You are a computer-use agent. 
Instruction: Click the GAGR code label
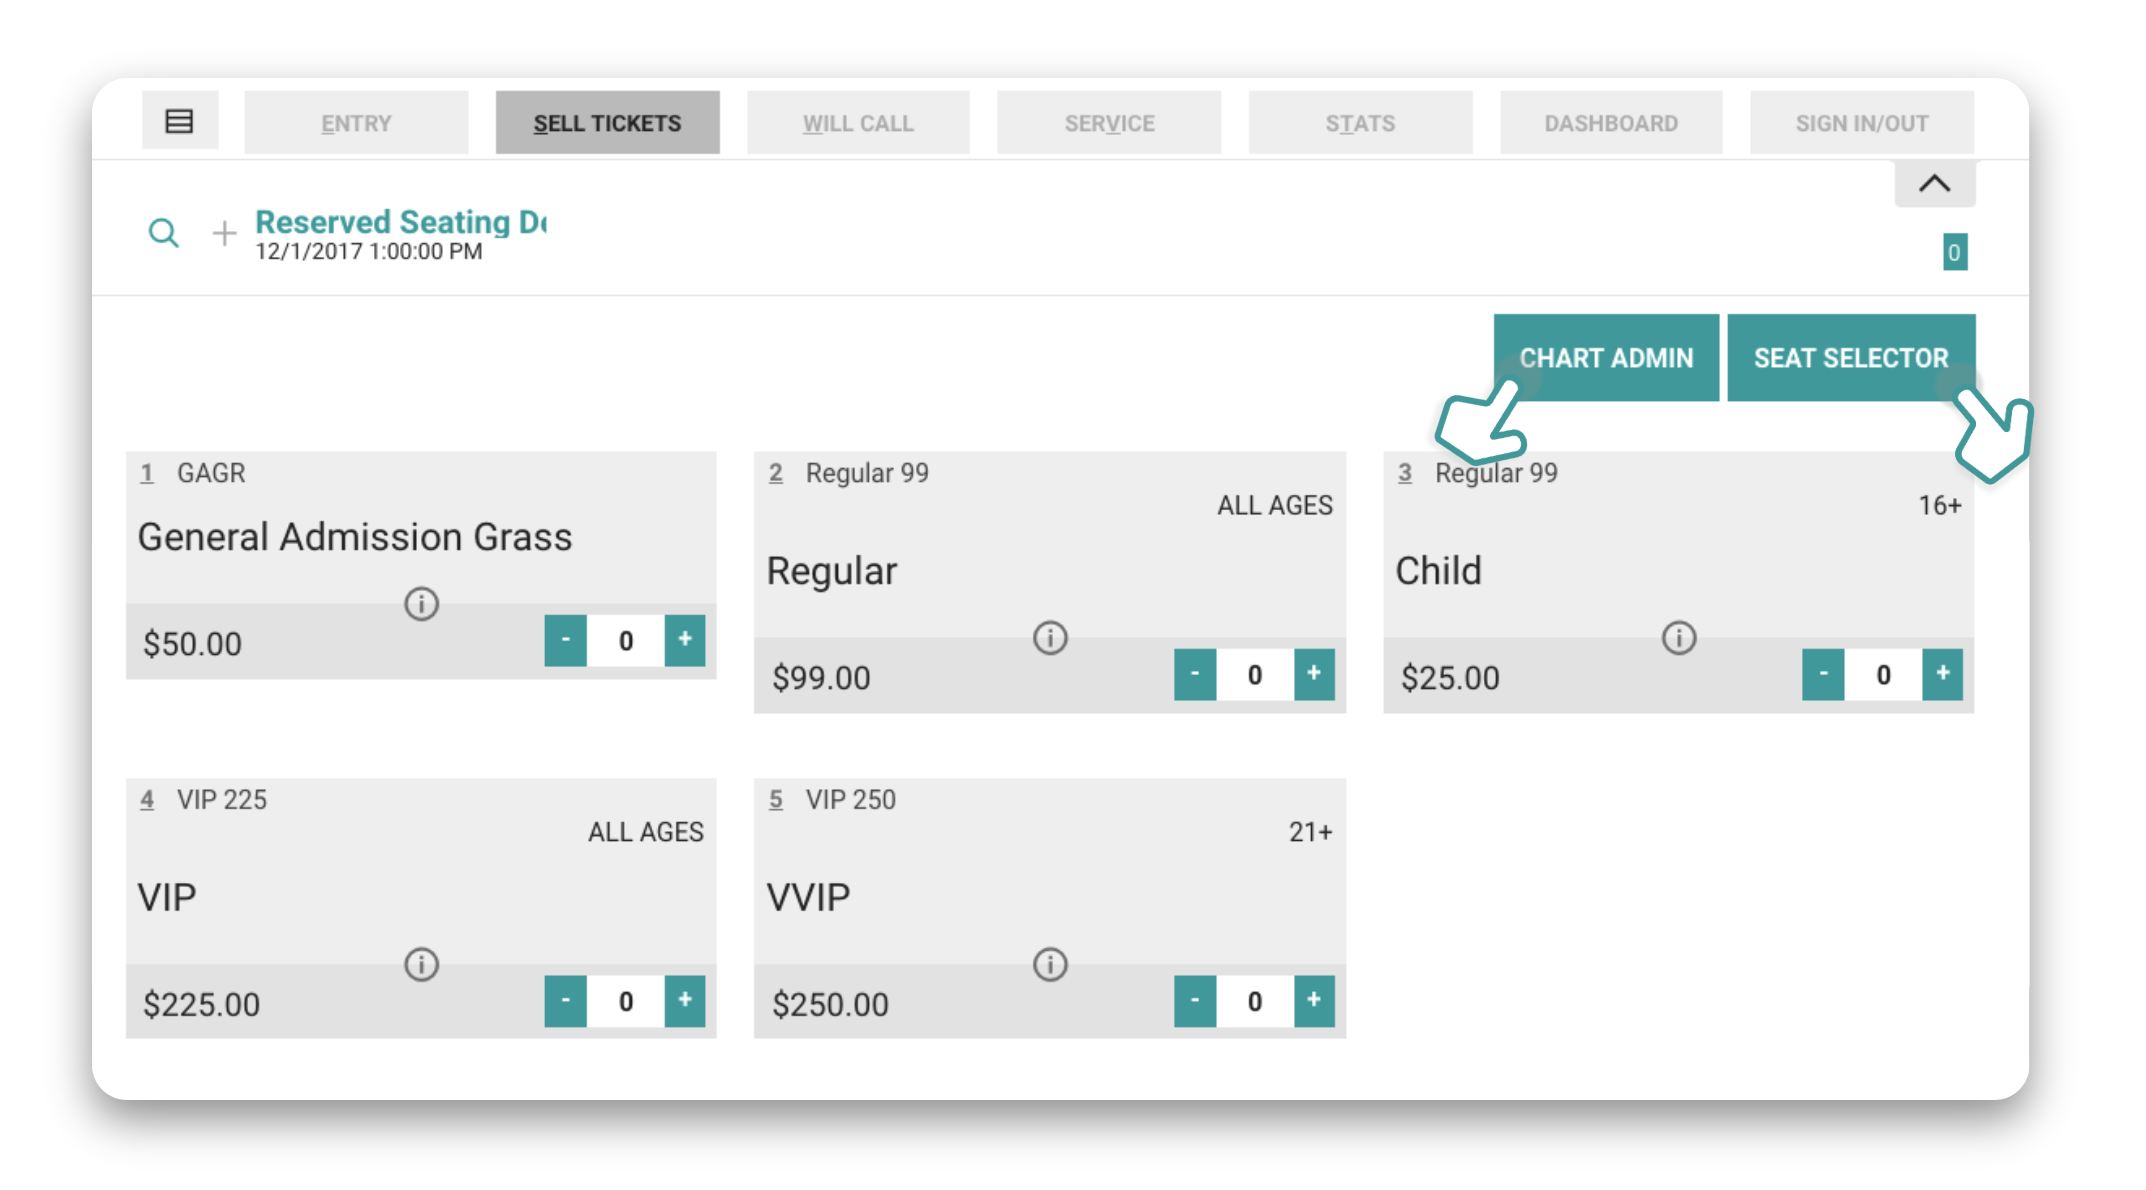211,473
